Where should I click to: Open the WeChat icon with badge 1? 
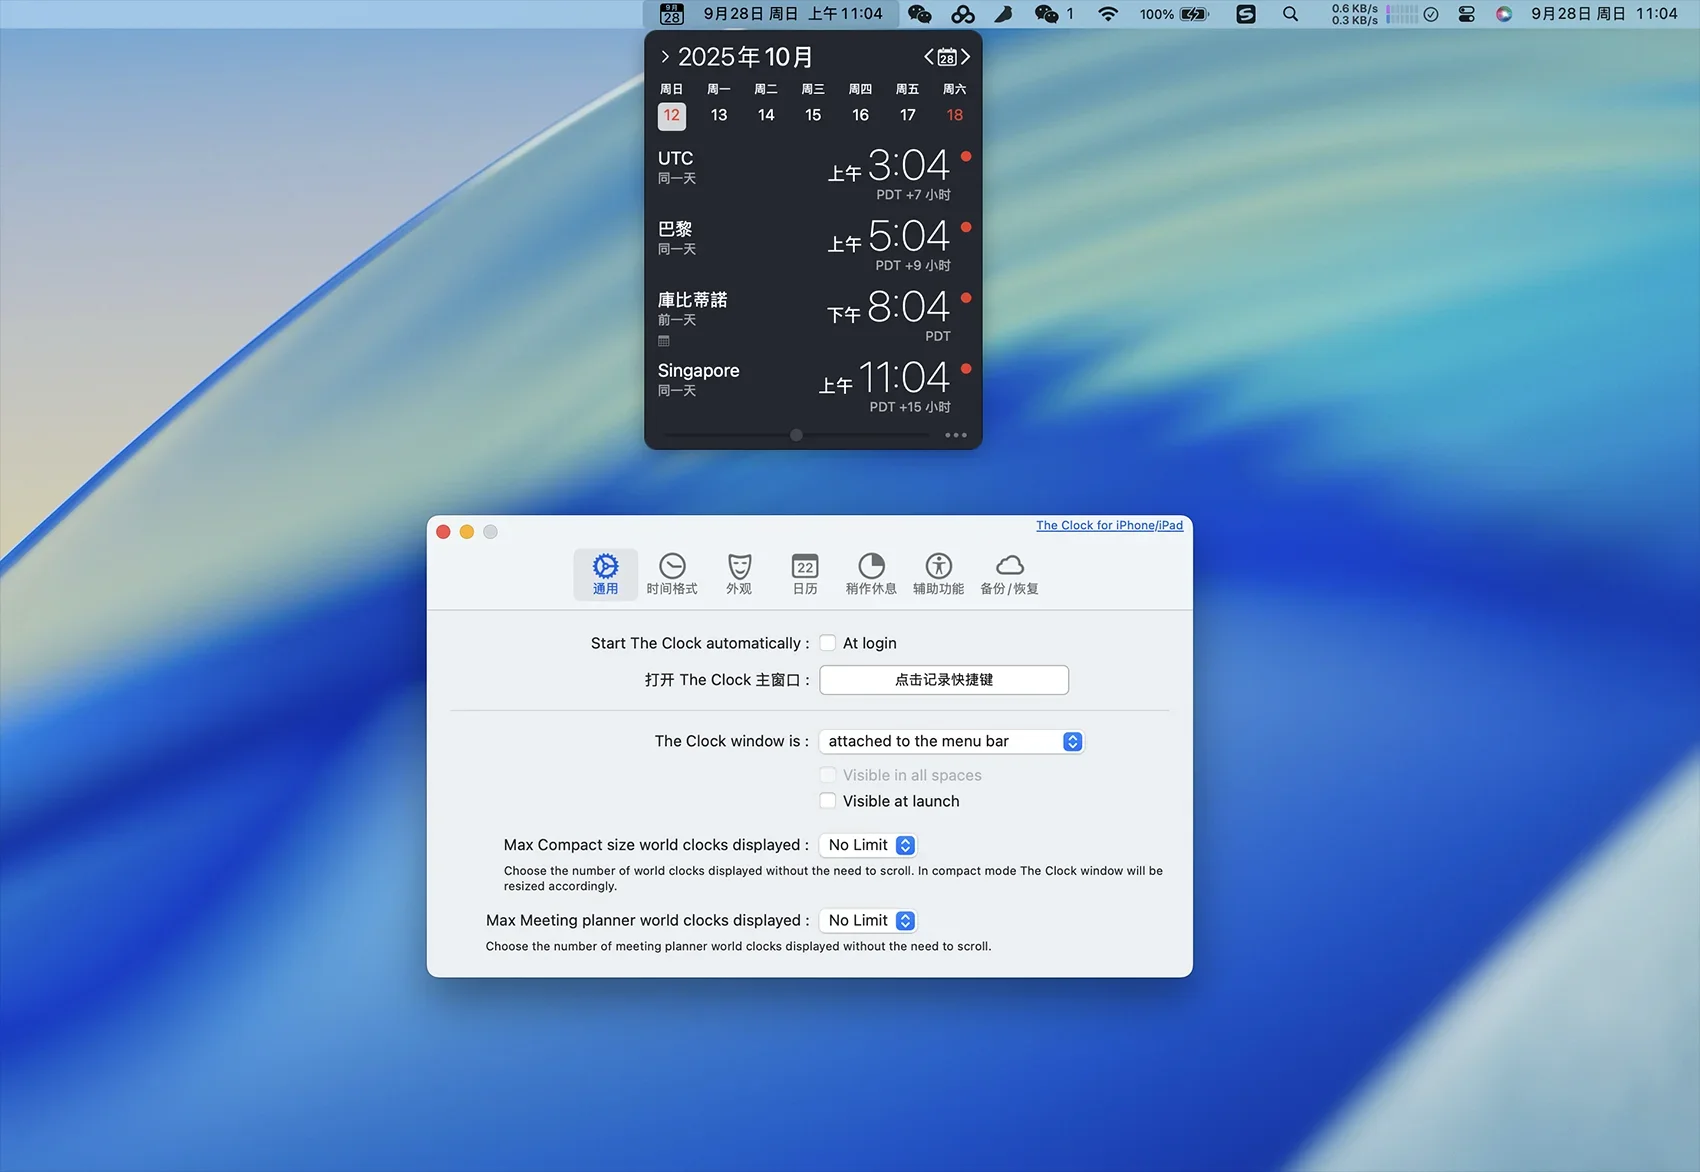tap(1054, 14)
